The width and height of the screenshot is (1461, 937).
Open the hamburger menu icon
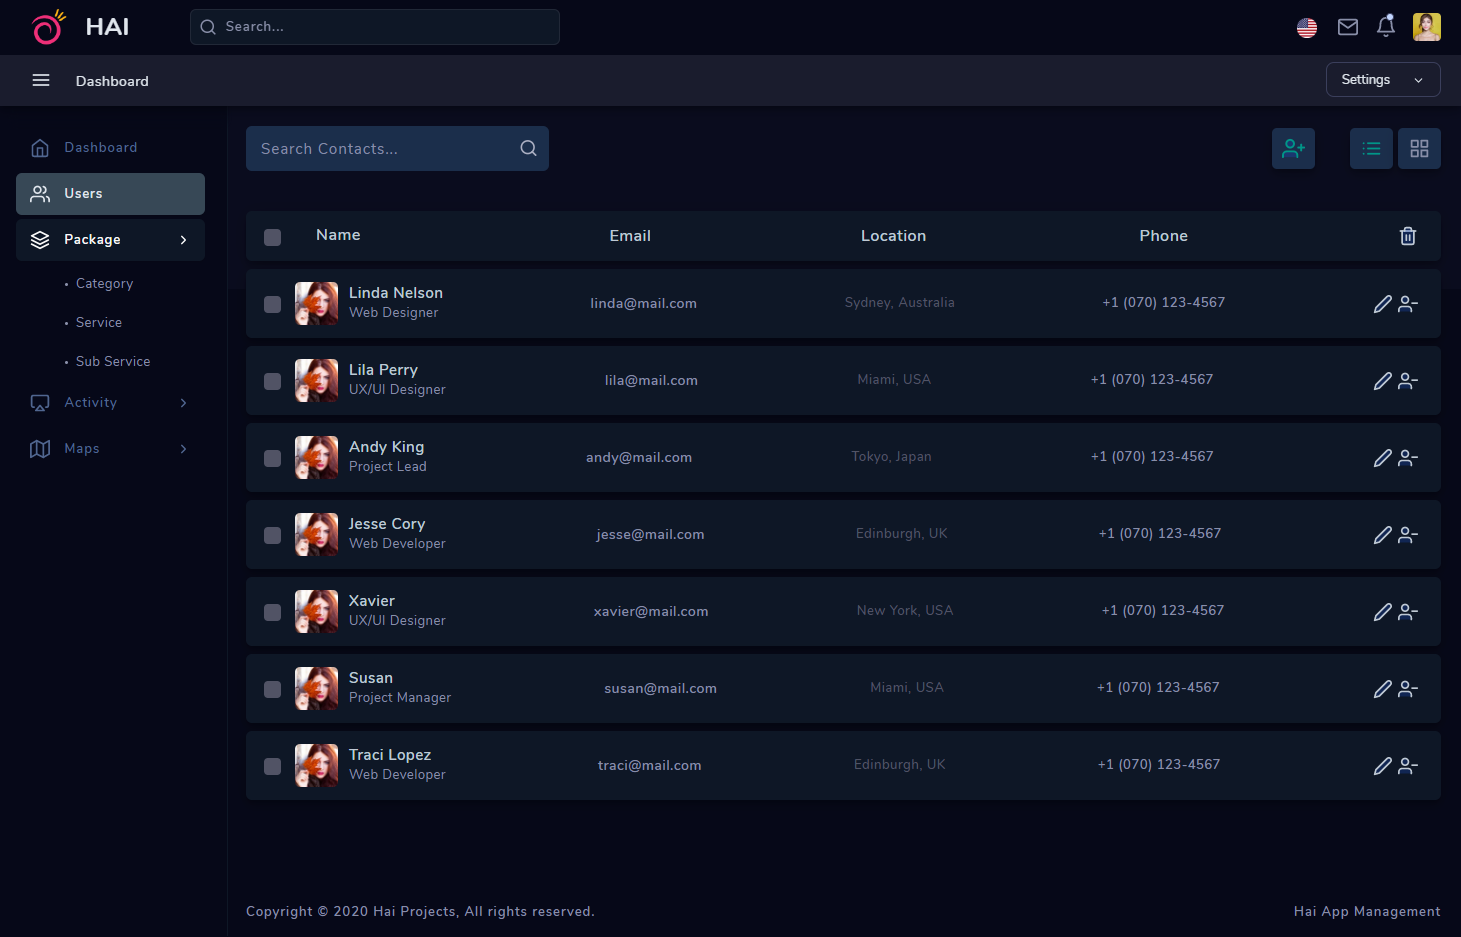pos(41,80)
